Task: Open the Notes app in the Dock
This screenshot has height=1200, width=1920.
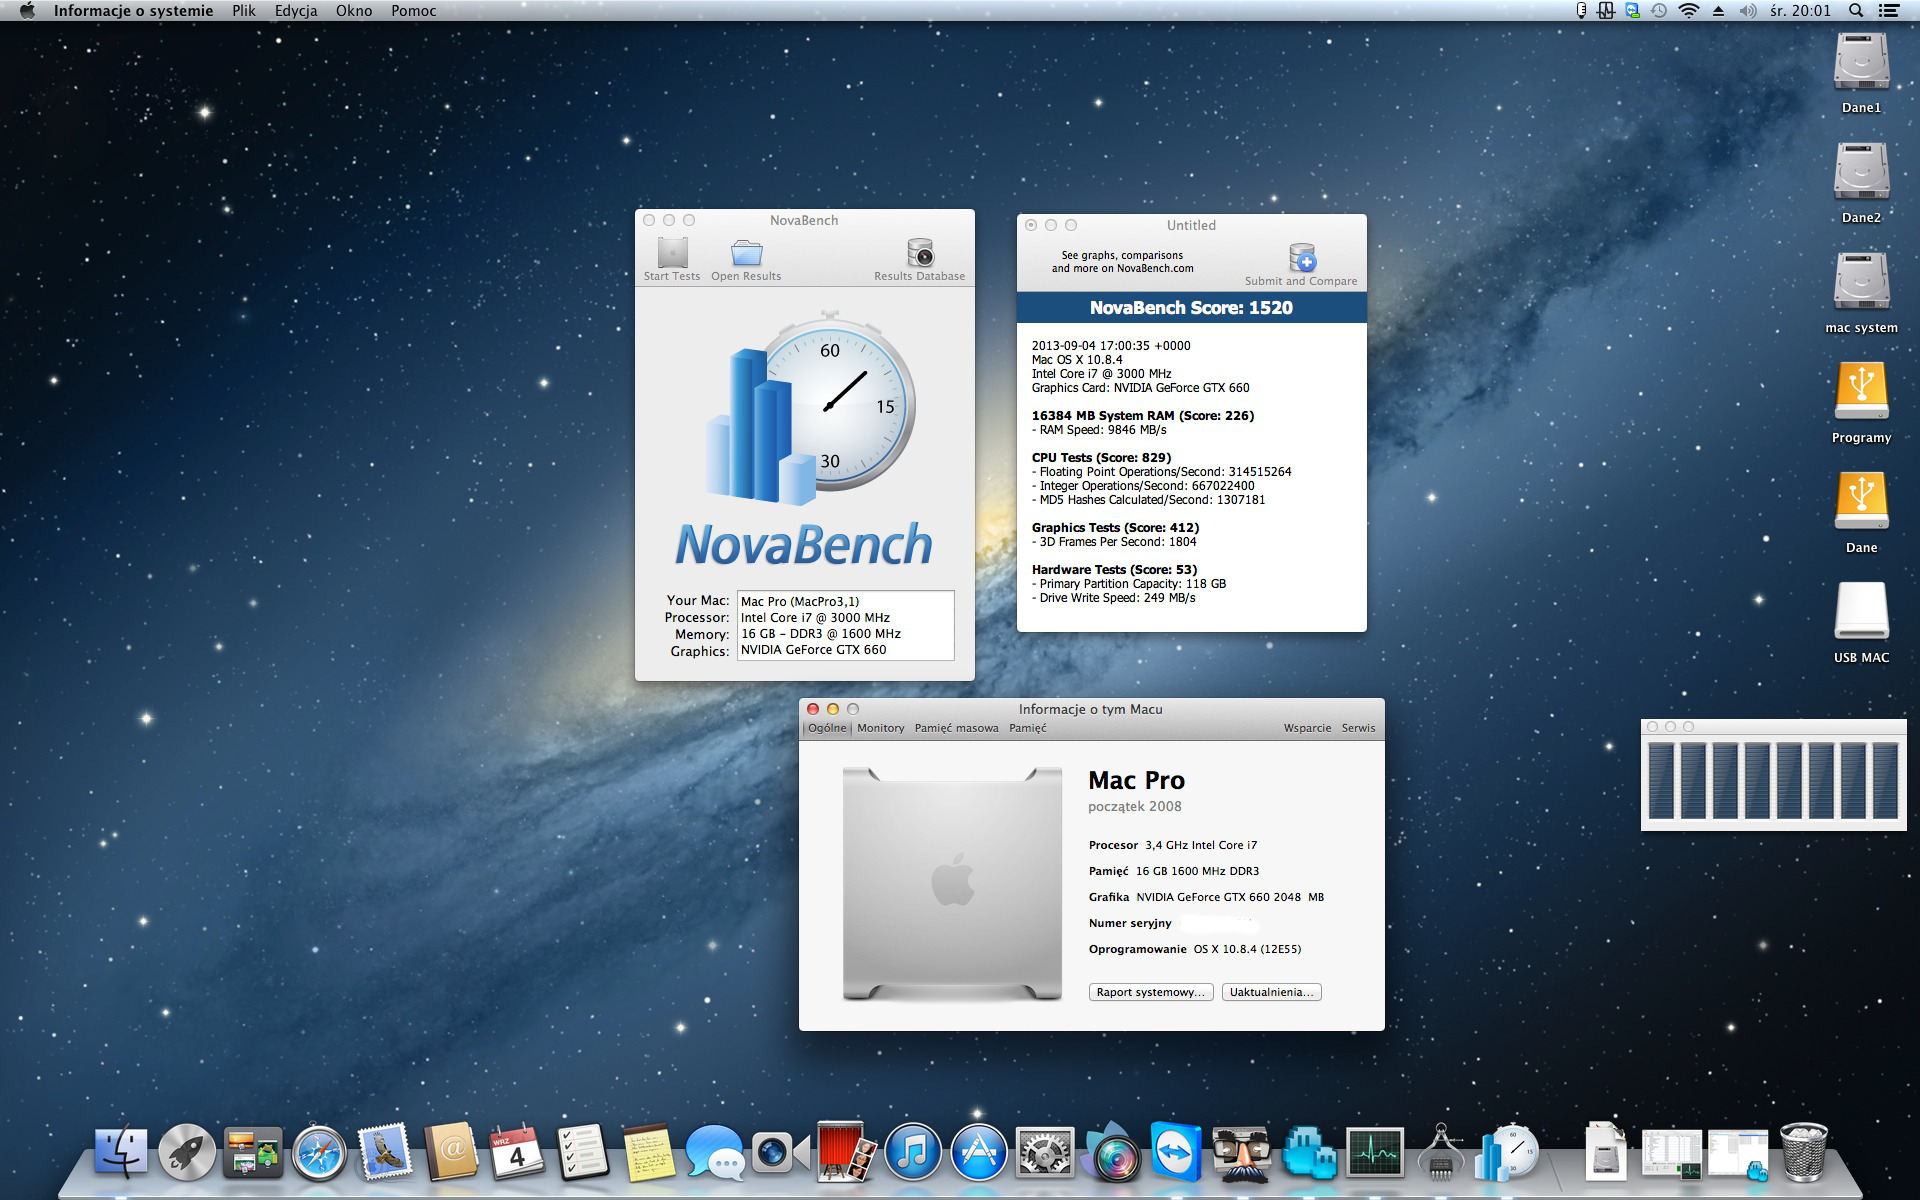Action: coord(648,1152)
